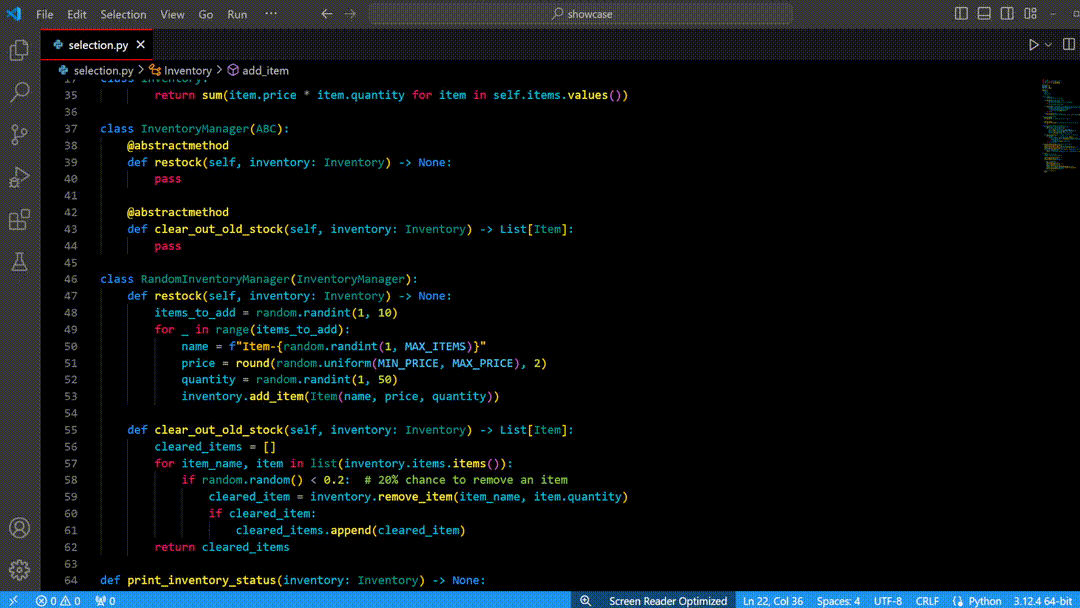The height and width of the screenshot is (608, 1080).
Task: Open the run options dropdown arrow
Action: click(1048, 45)
